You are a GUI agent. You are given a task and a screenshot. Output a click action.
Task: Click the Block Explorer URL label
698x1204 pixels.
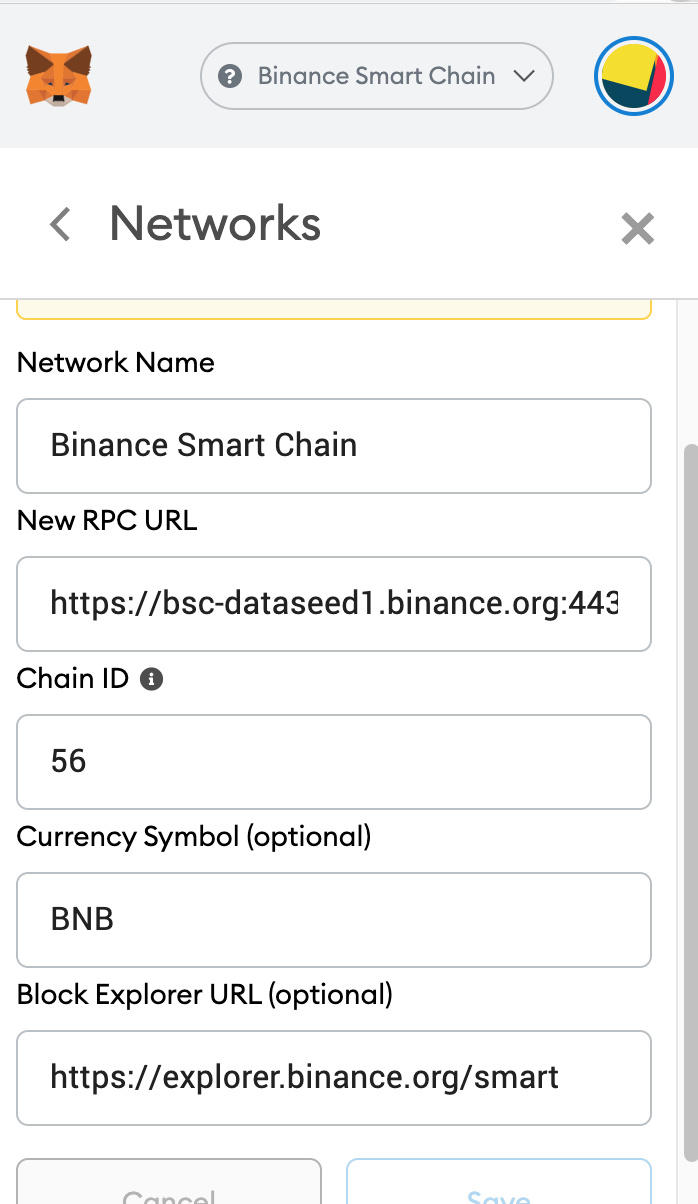click(x=205, y=995)
